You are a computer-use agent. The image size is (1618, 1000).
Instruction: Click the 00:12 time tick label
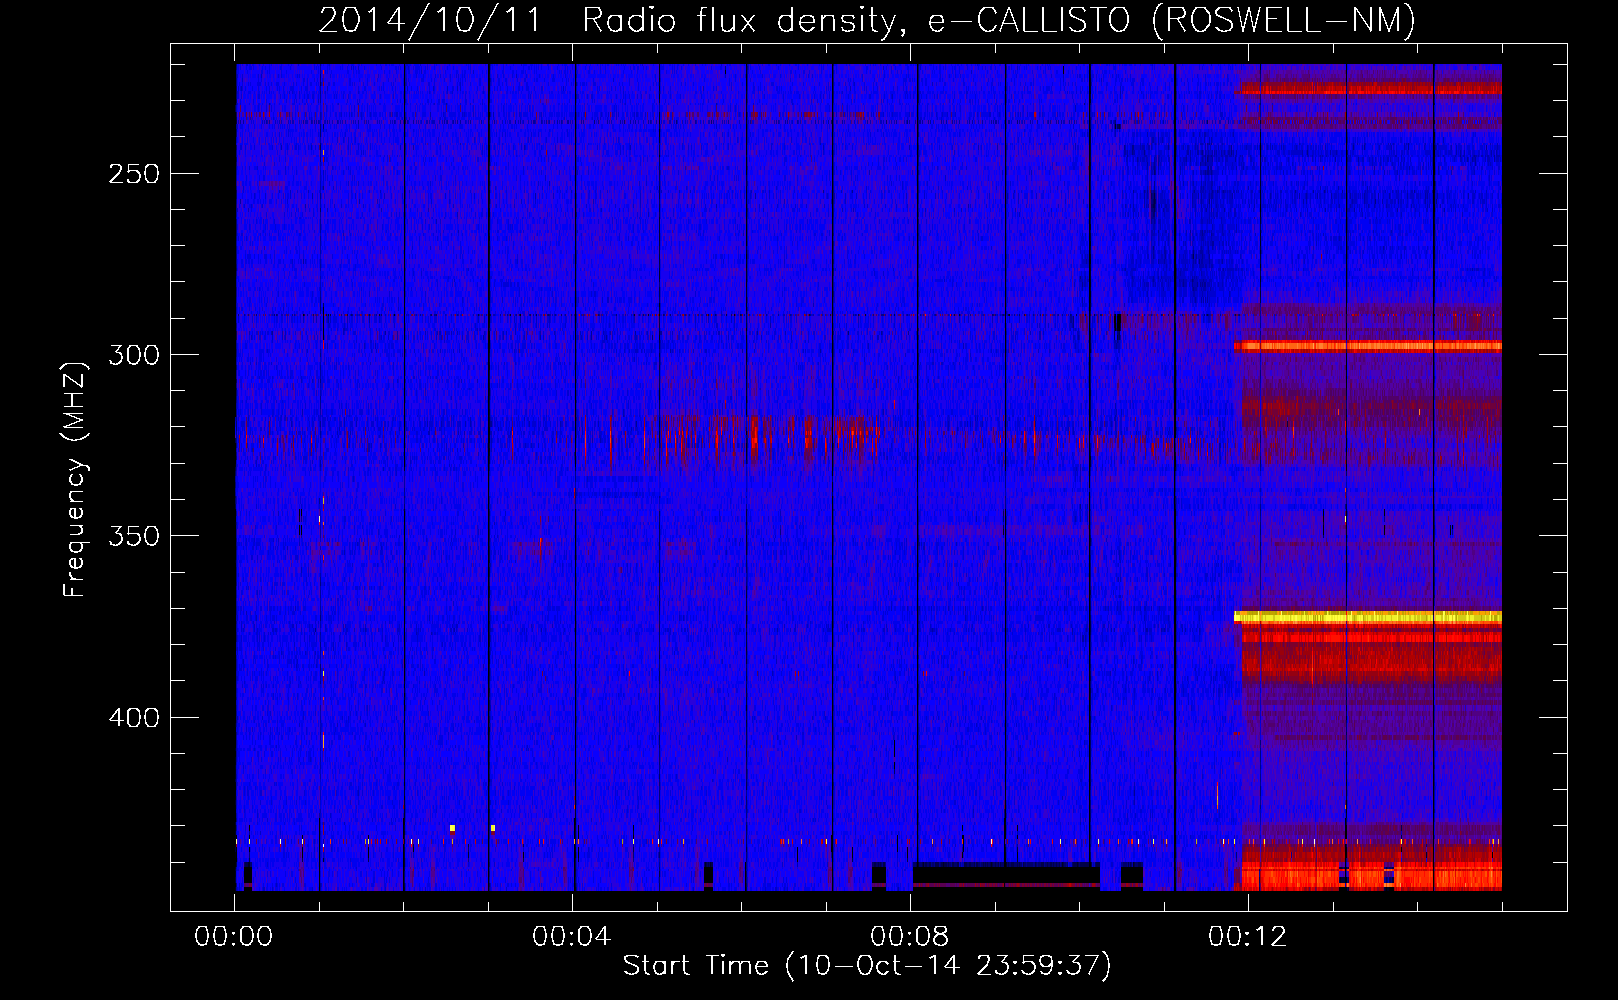point(1248,937)
